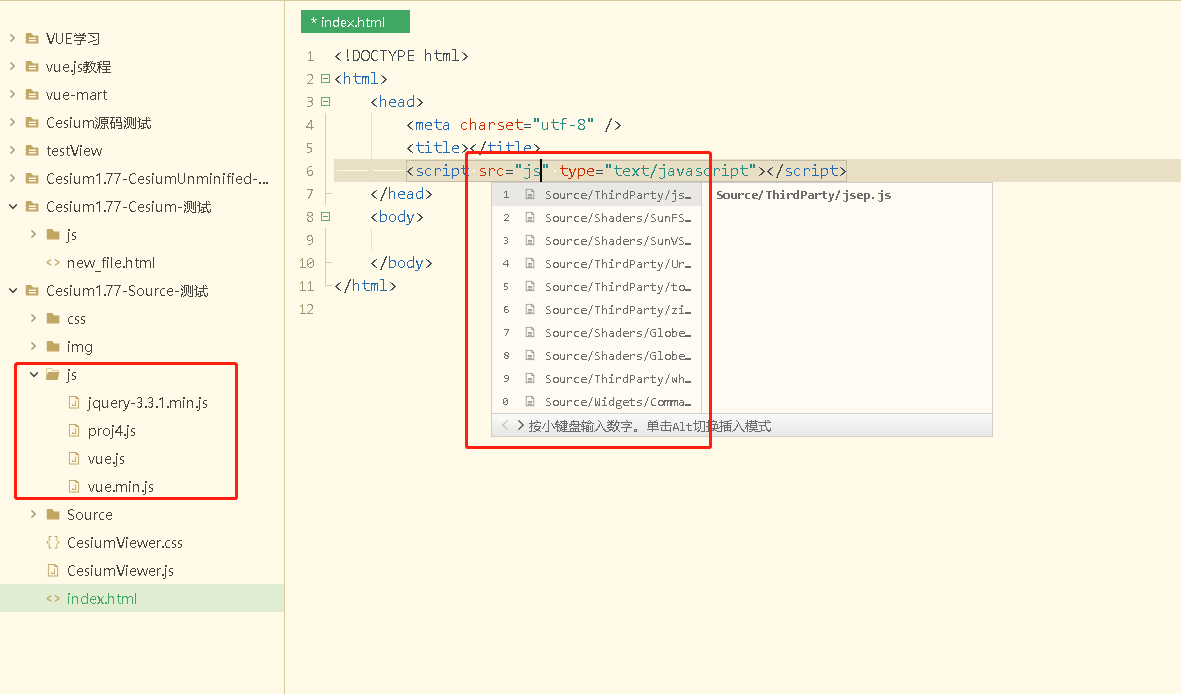Click the type="text/javascript" attribute text

(658, 171)
